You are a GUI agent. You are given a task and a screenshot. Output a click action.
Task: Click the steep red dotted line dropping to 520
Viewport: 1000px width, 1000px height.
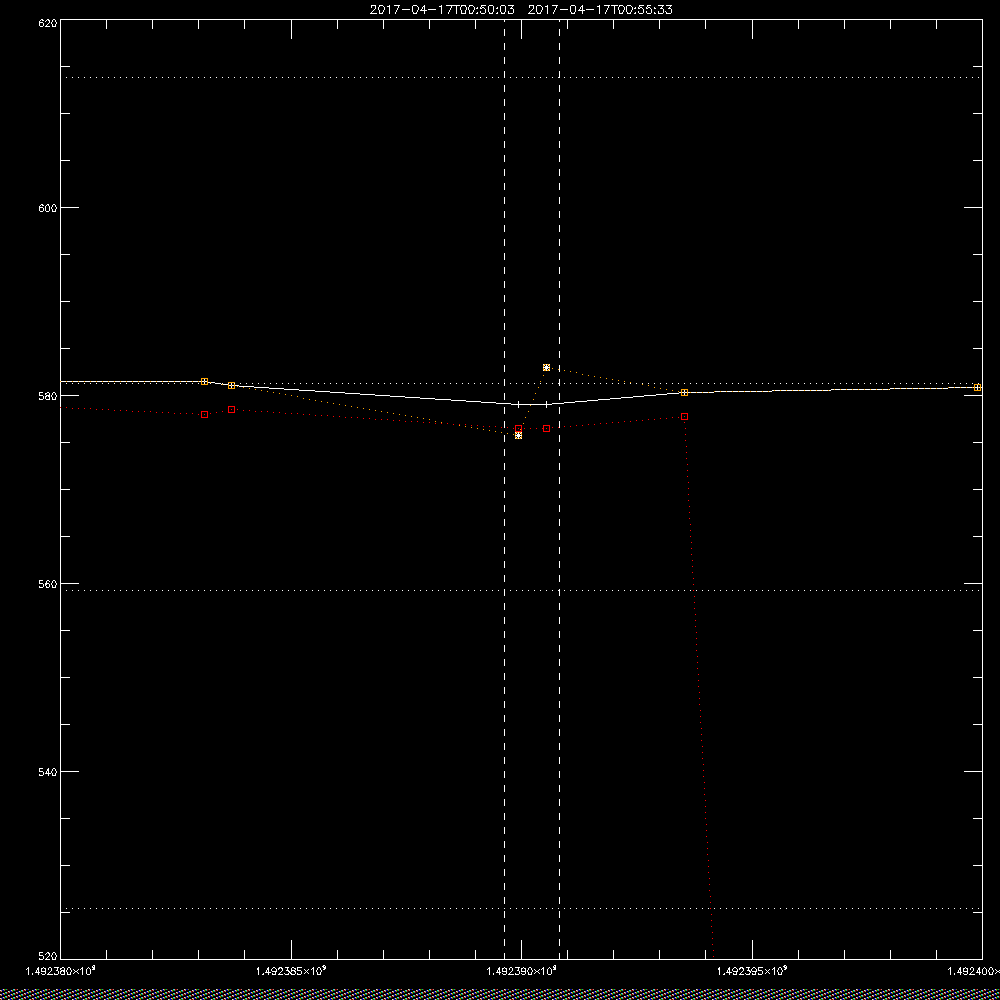(x=699, y=689)
